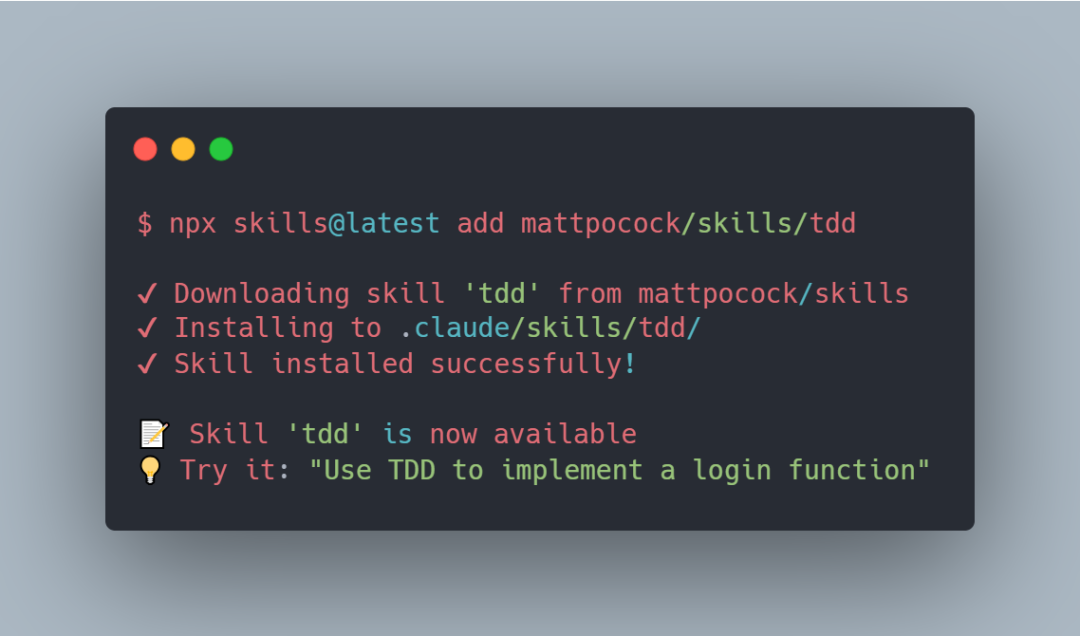Click the green maximize dot
The width and height of the screenshot is (1080, 636).
pos(221,149)
